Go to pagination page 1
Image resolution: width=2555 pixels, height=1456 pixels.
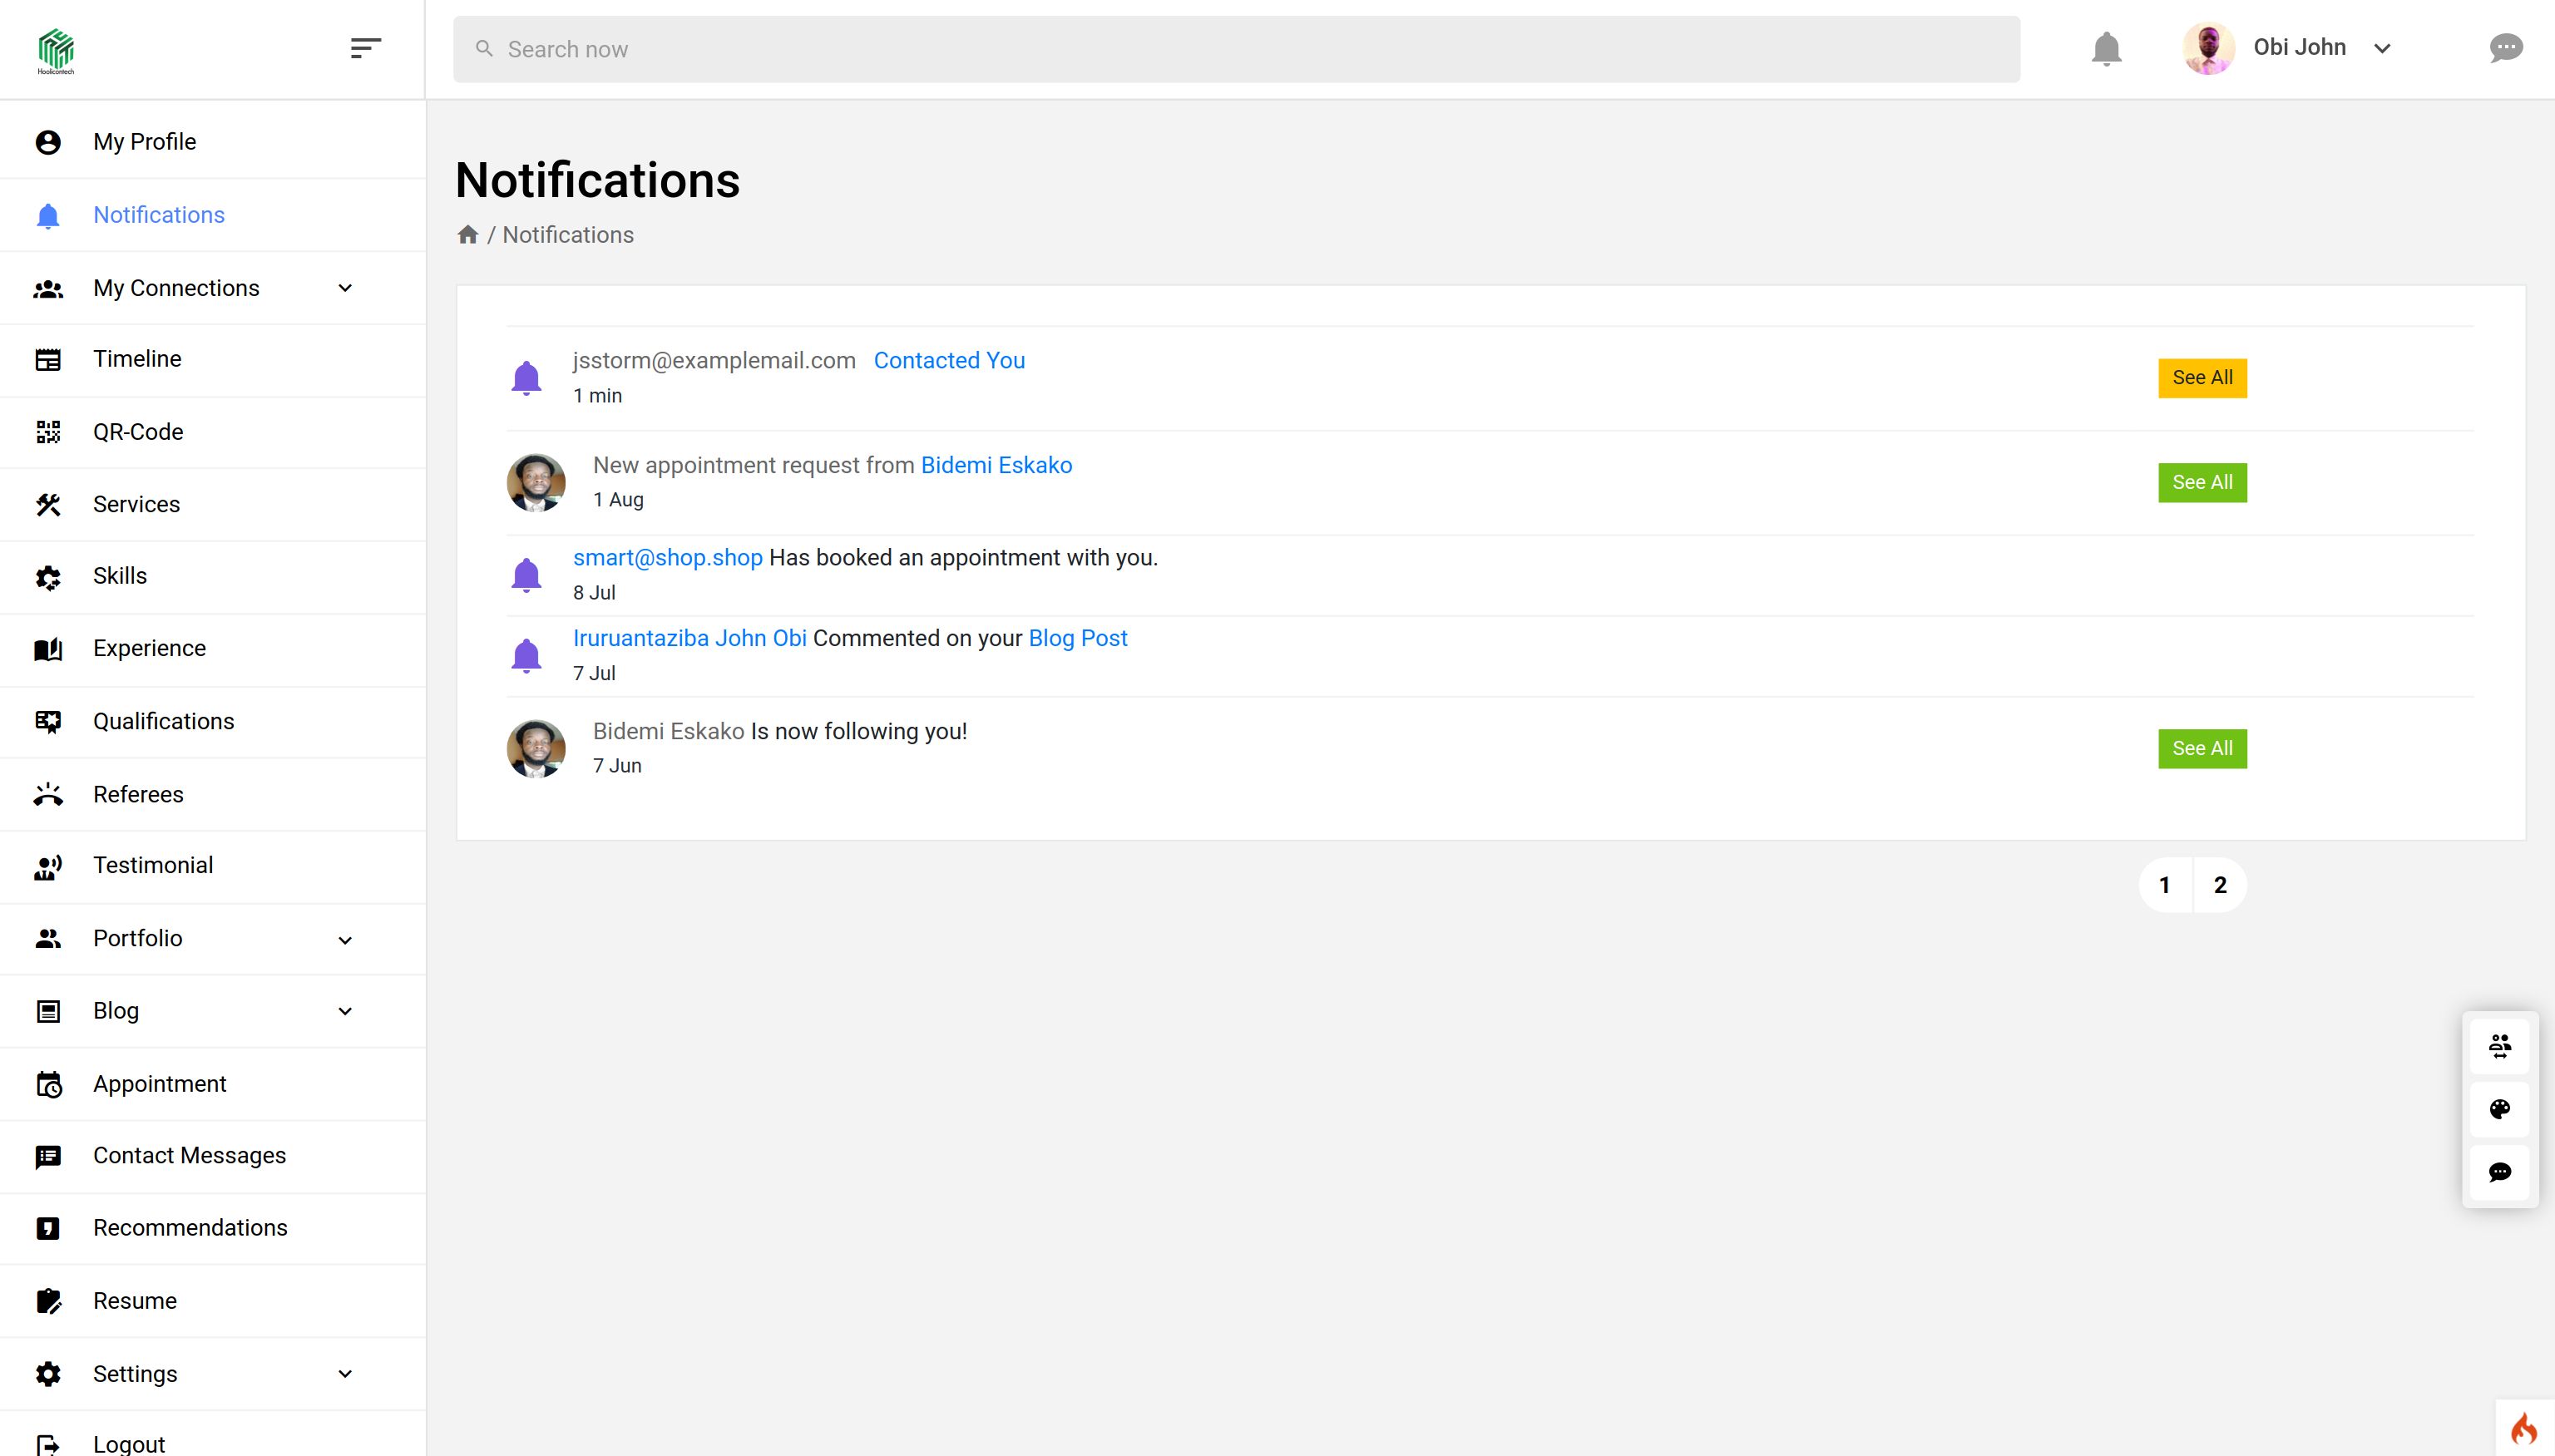2165,885
